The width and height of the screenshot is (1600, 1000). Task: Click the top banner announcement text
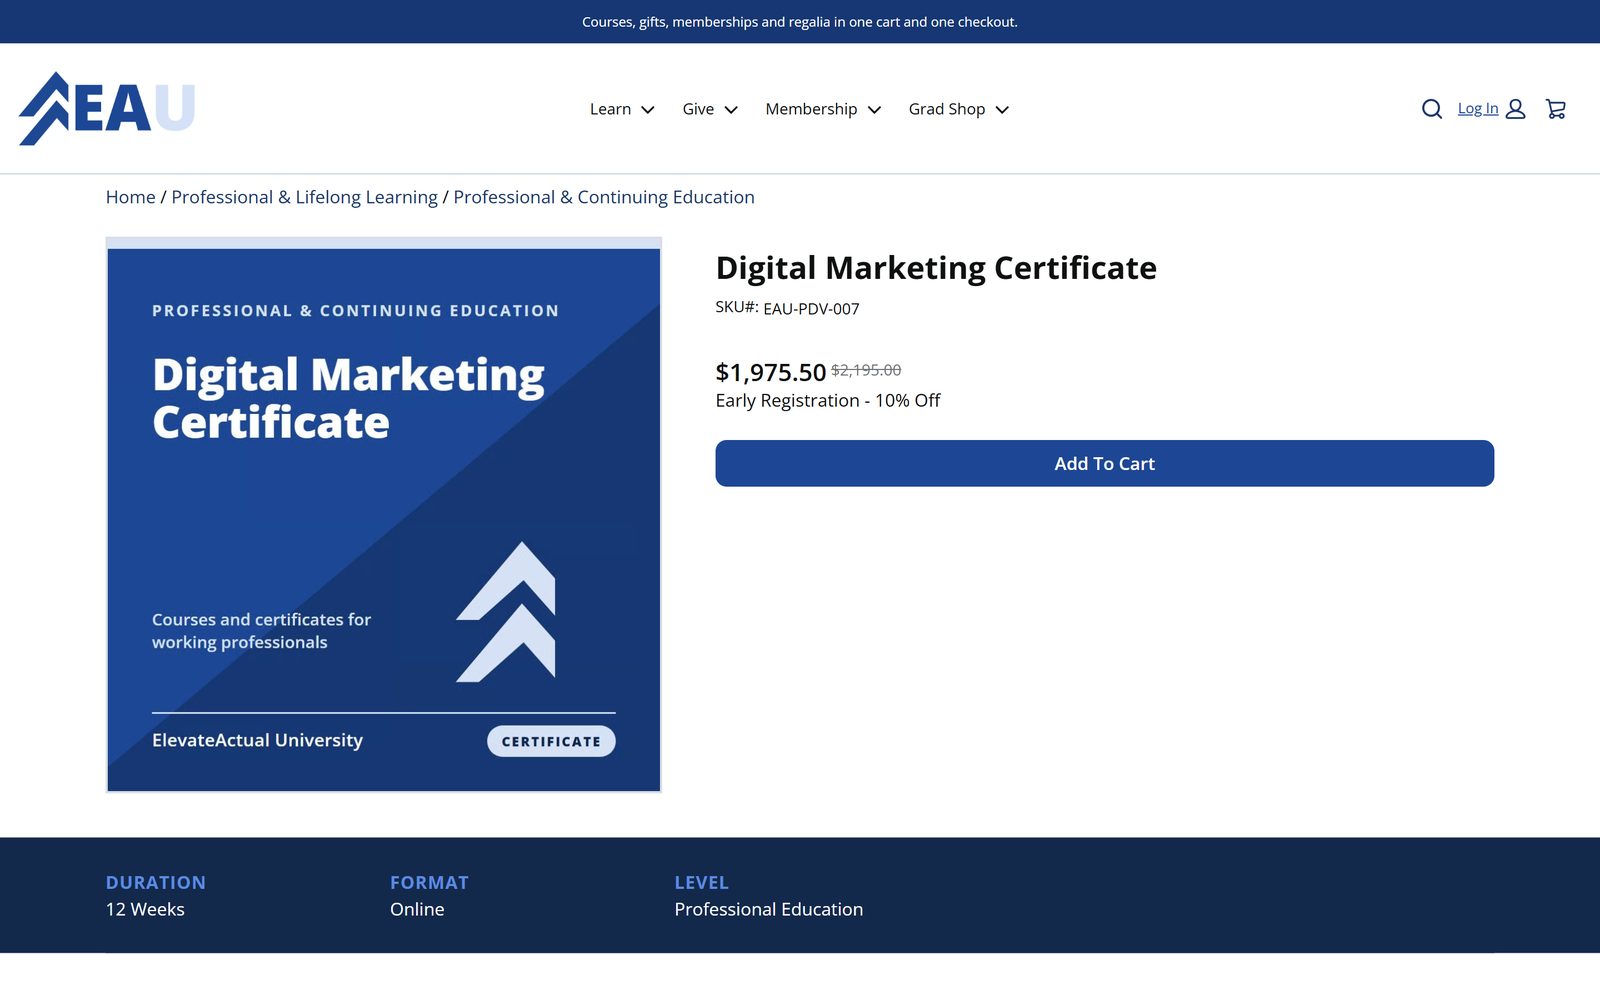click(800, 22)
